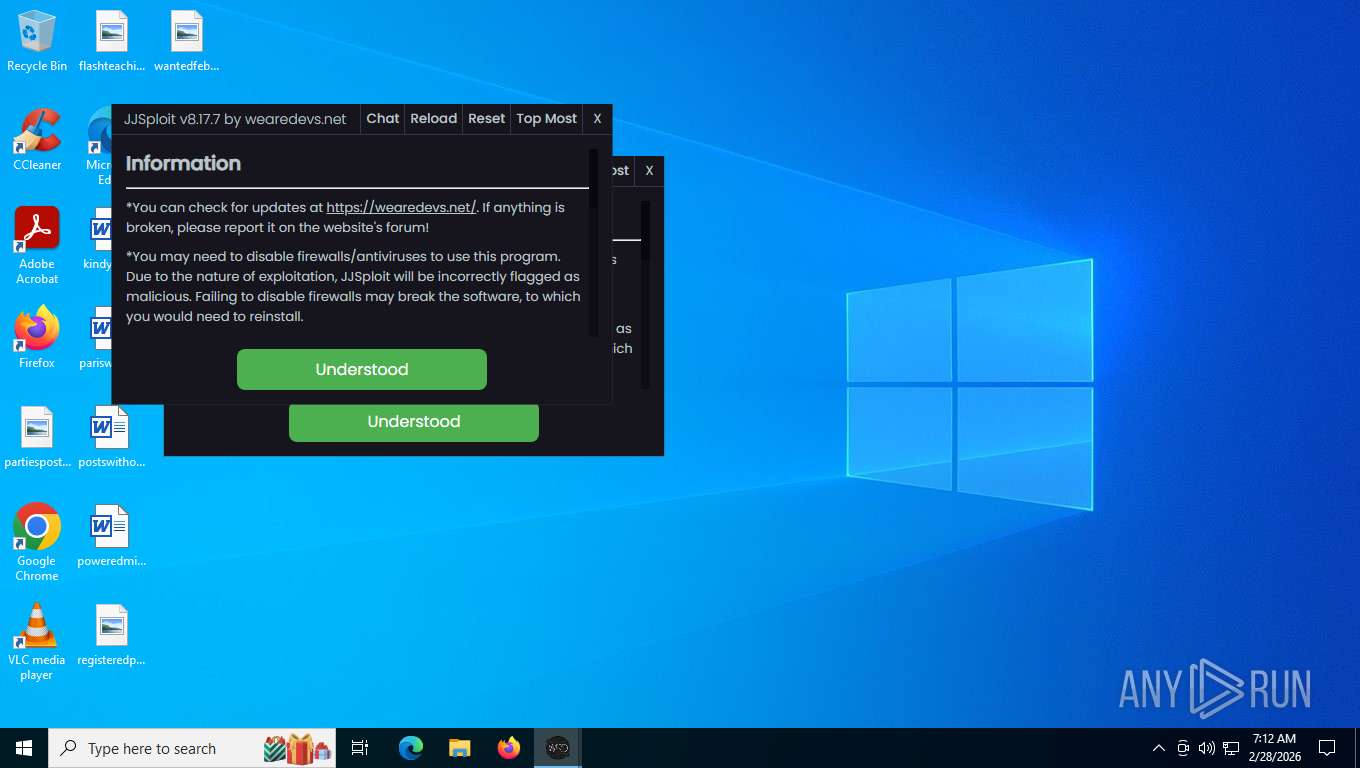Open the Meet Now tray icon

[1183, 748]
